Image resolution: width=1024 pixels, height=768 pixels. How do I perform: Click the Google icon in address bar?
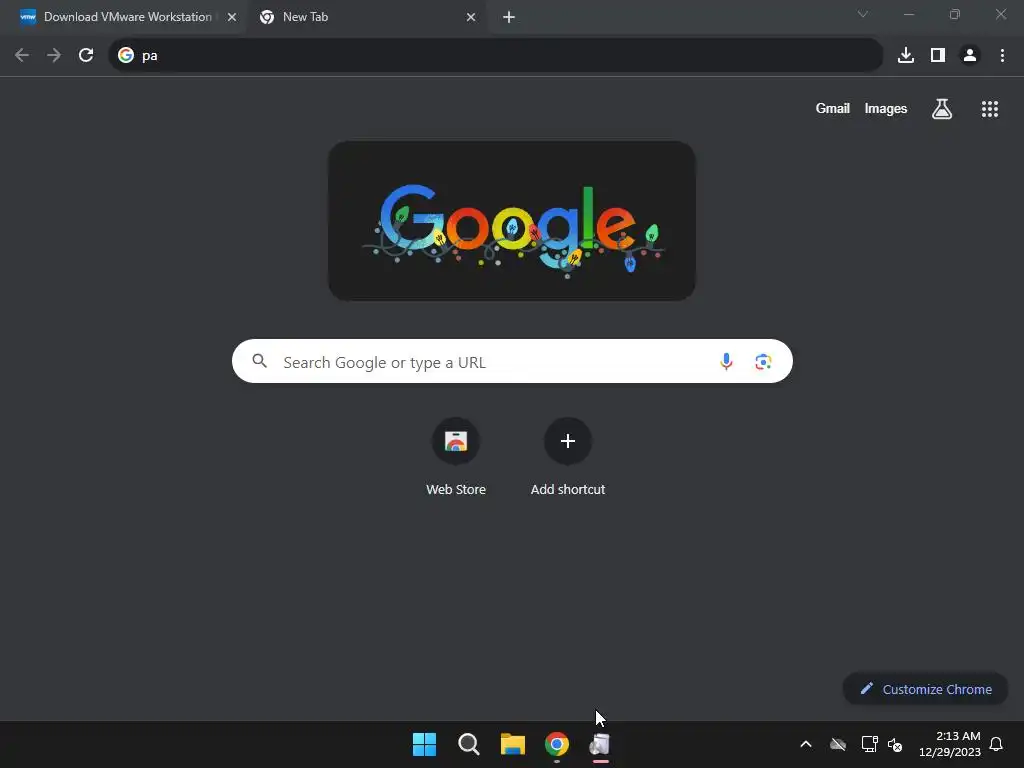coord(126,56)
